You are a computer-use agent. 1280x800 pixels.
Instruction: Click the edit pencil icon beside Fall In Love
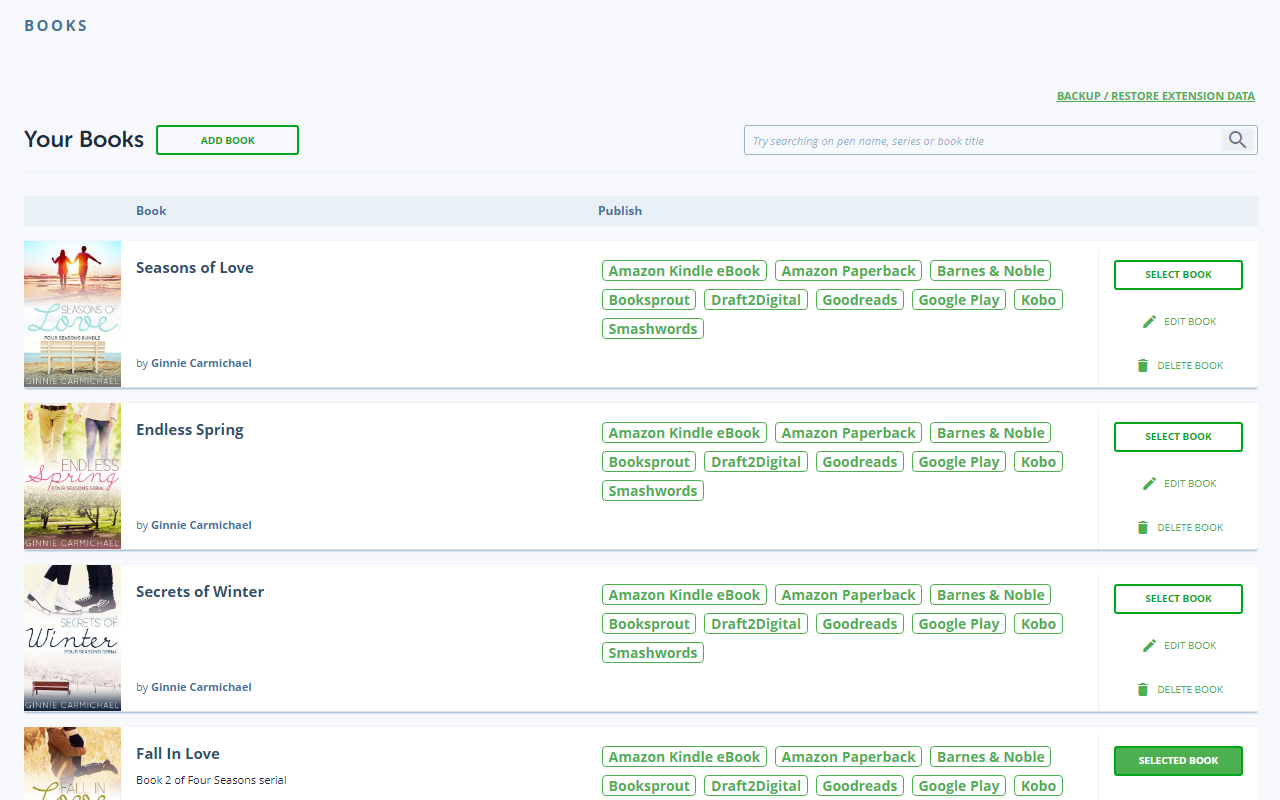pos(1149,799)
